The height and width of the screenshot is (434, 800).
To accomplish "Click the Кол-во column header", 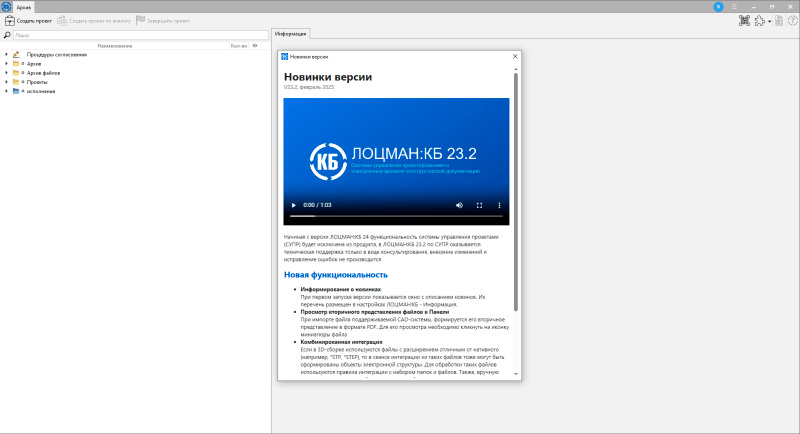I will click(239, 46).
